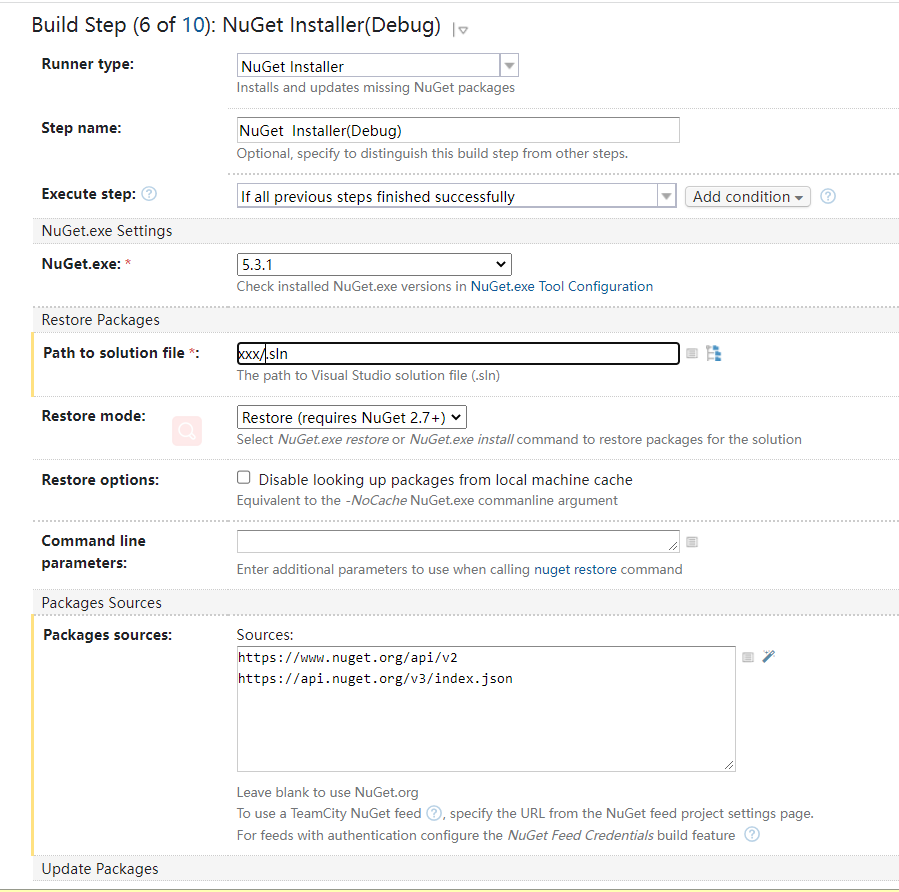Open help for Execute step
Image resolution: width=899 pixels, height=892 pixels.
[147, 194]
